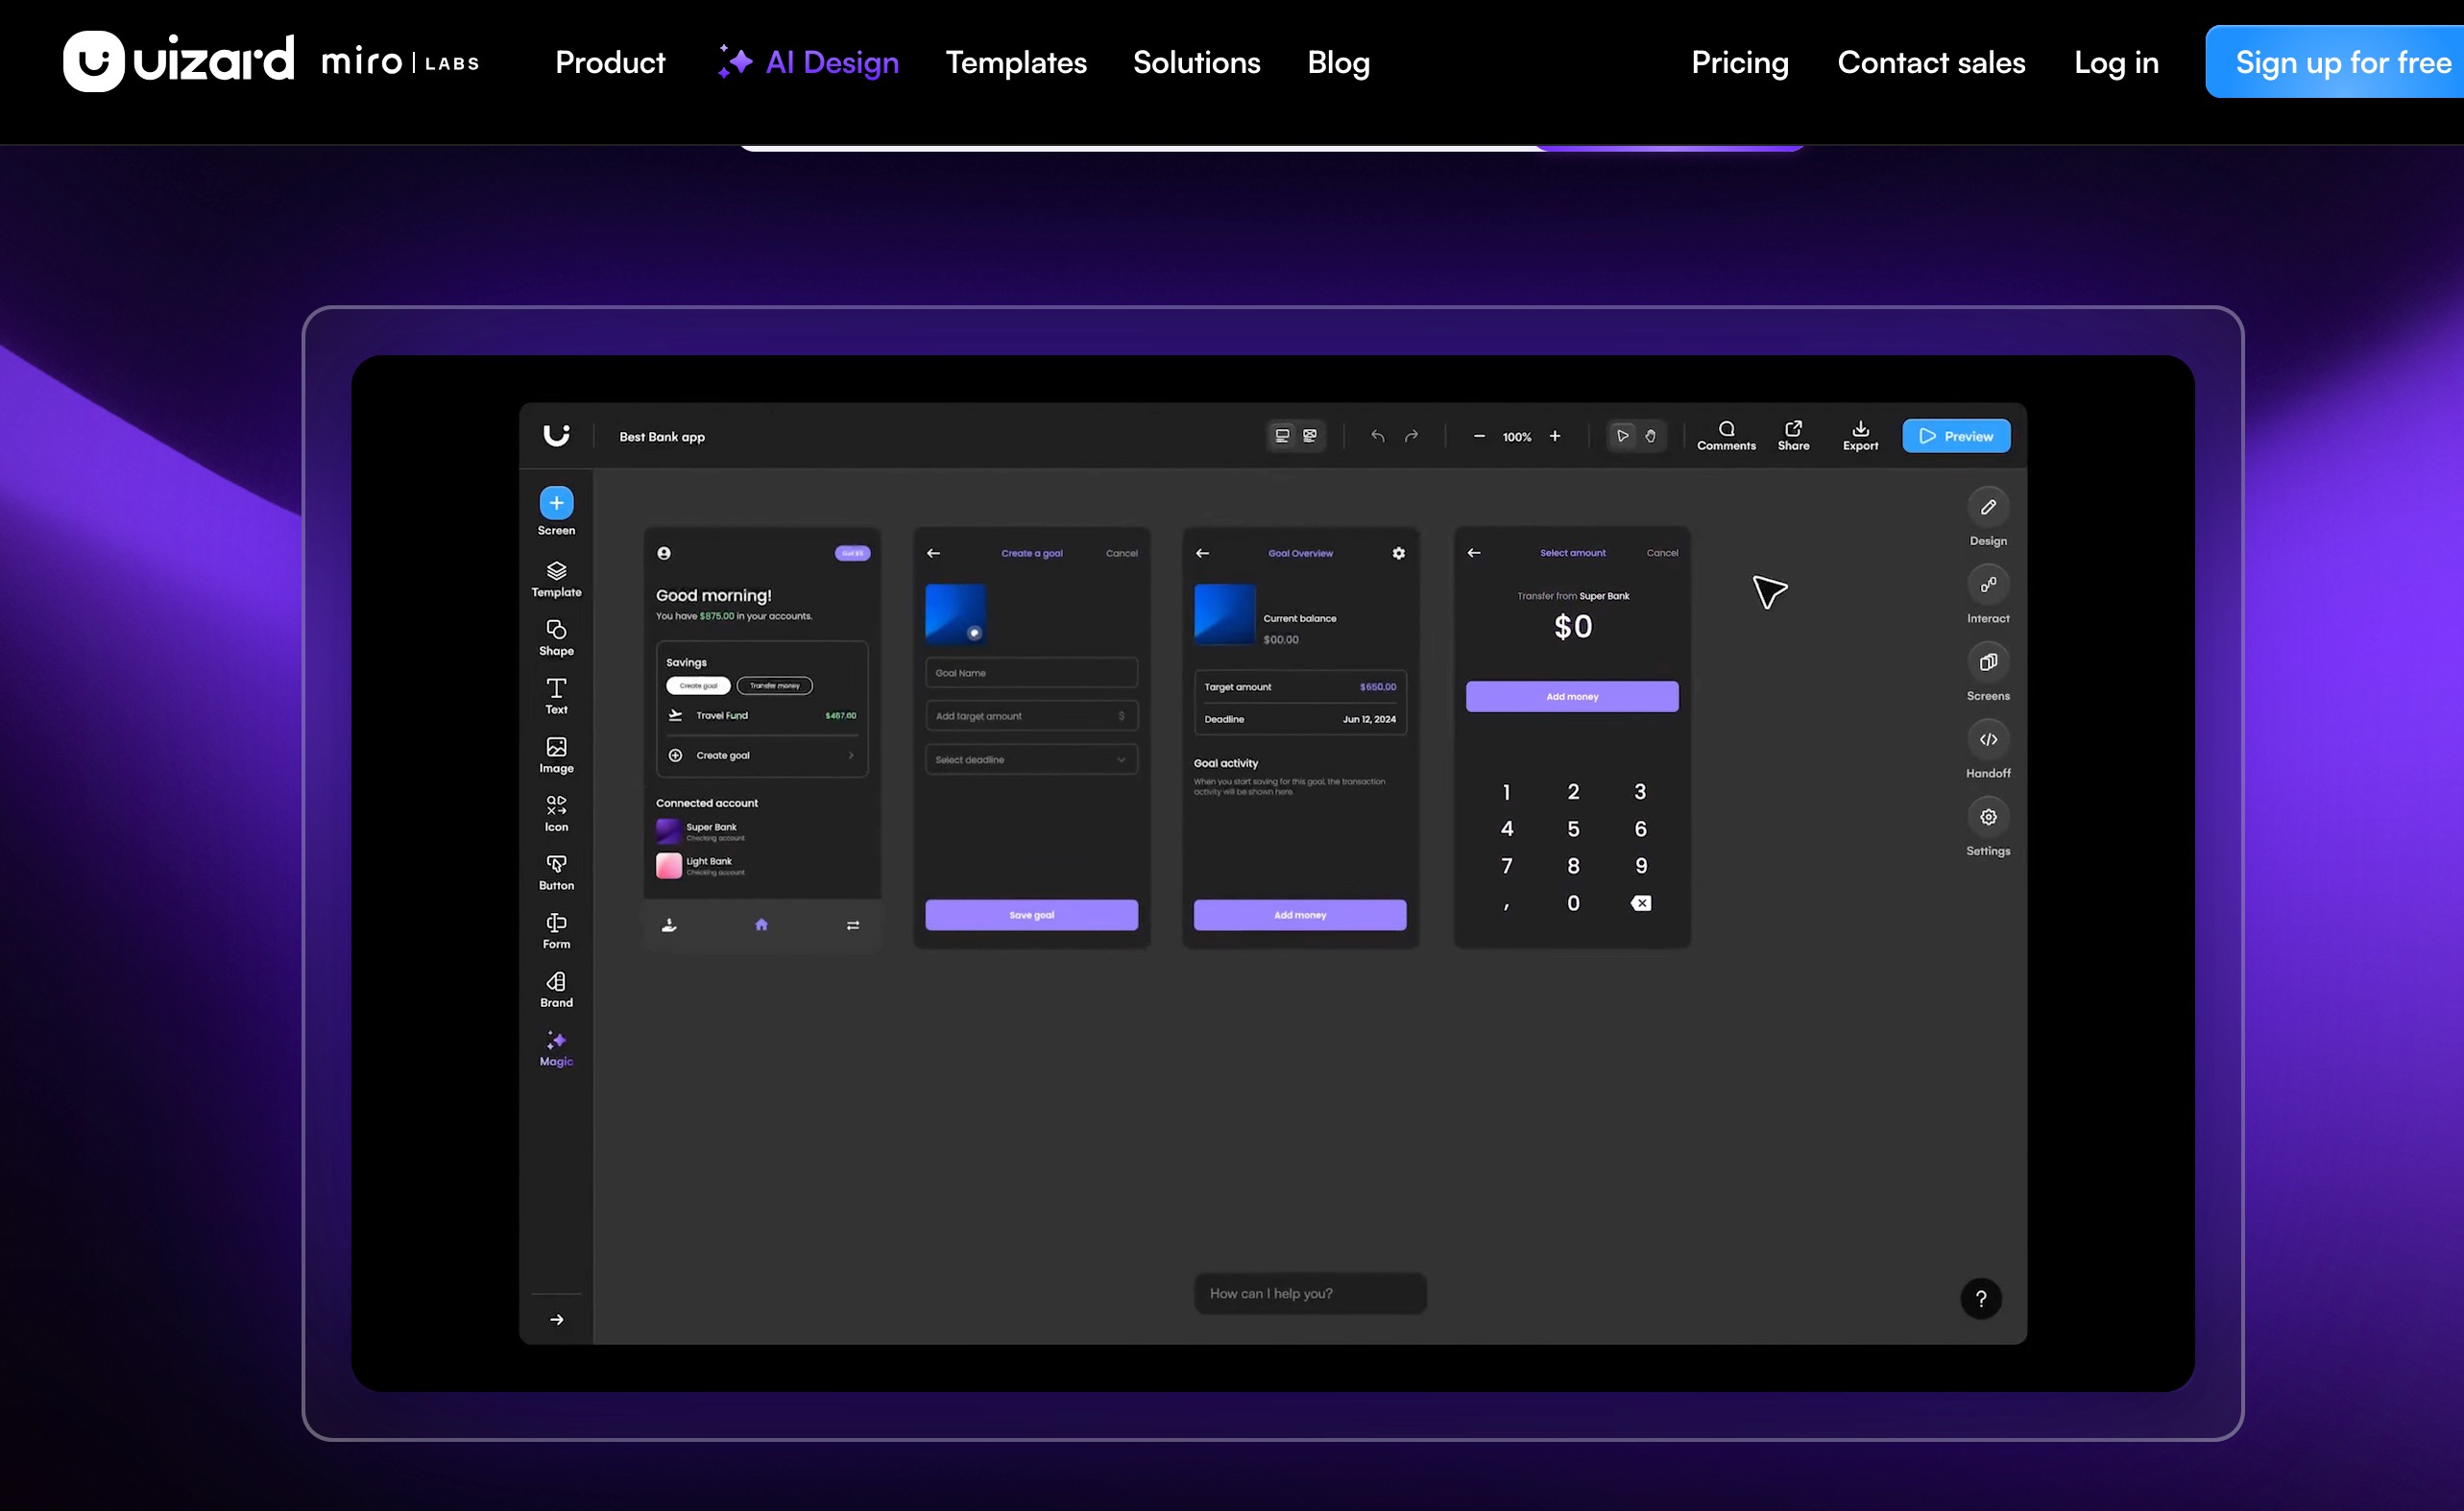2464x1511 pixels.
Task: Open the Icon library tool
Action: point(556,814)
